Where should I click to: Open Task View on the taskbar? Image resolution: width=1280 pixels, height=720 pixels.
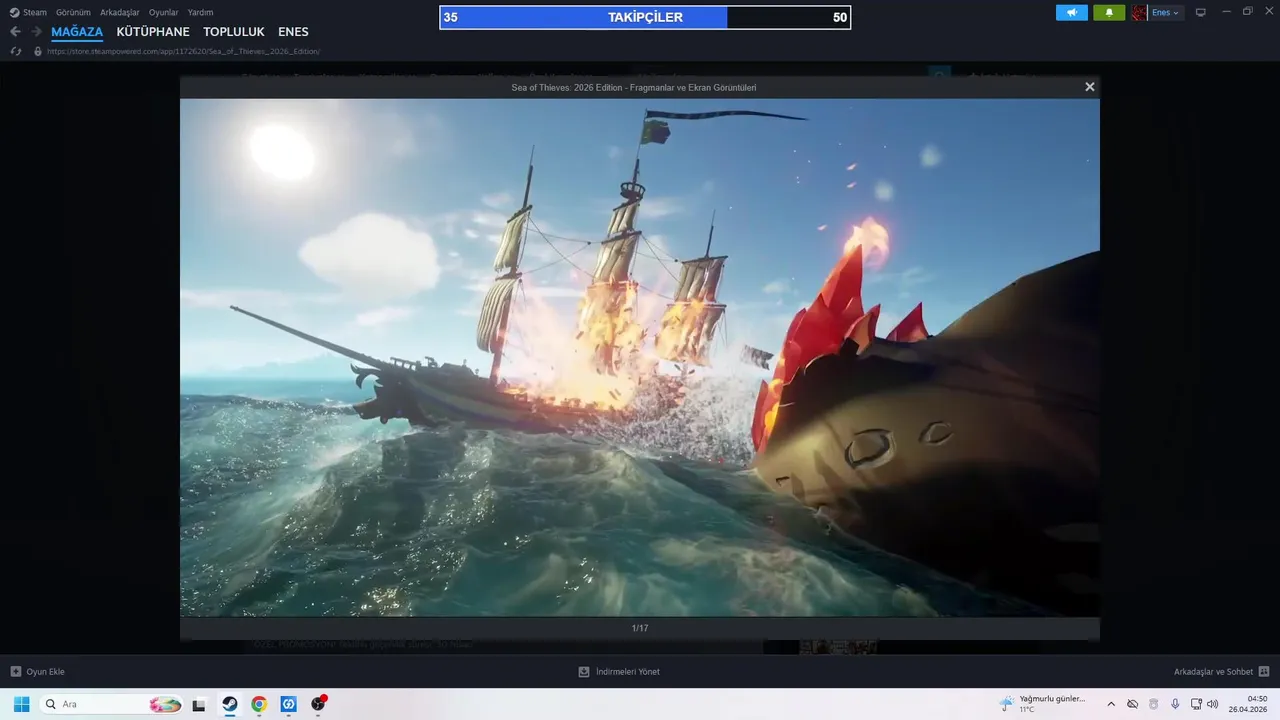coord(199,704)
